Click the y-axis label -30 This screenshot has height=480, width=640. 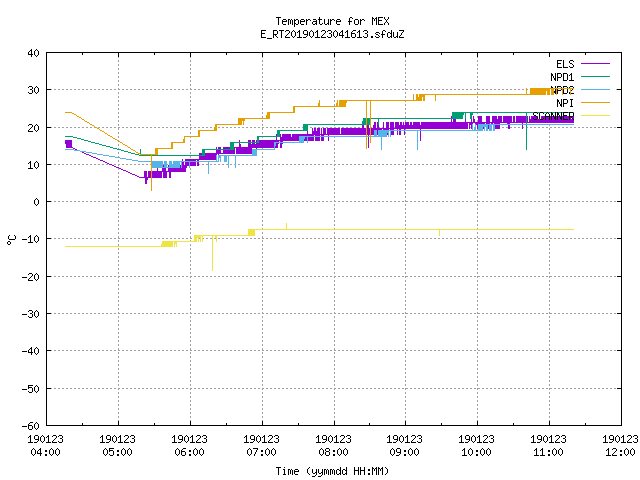coord(31,314)
